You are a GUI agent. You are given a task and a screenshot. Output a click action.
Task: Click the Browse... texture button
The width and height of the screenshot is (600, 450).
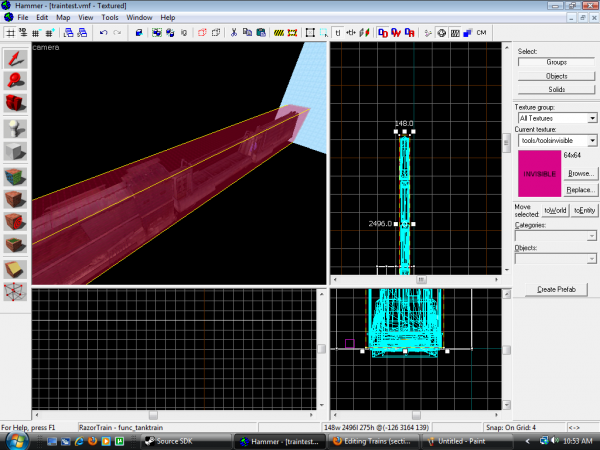[581, 173]
